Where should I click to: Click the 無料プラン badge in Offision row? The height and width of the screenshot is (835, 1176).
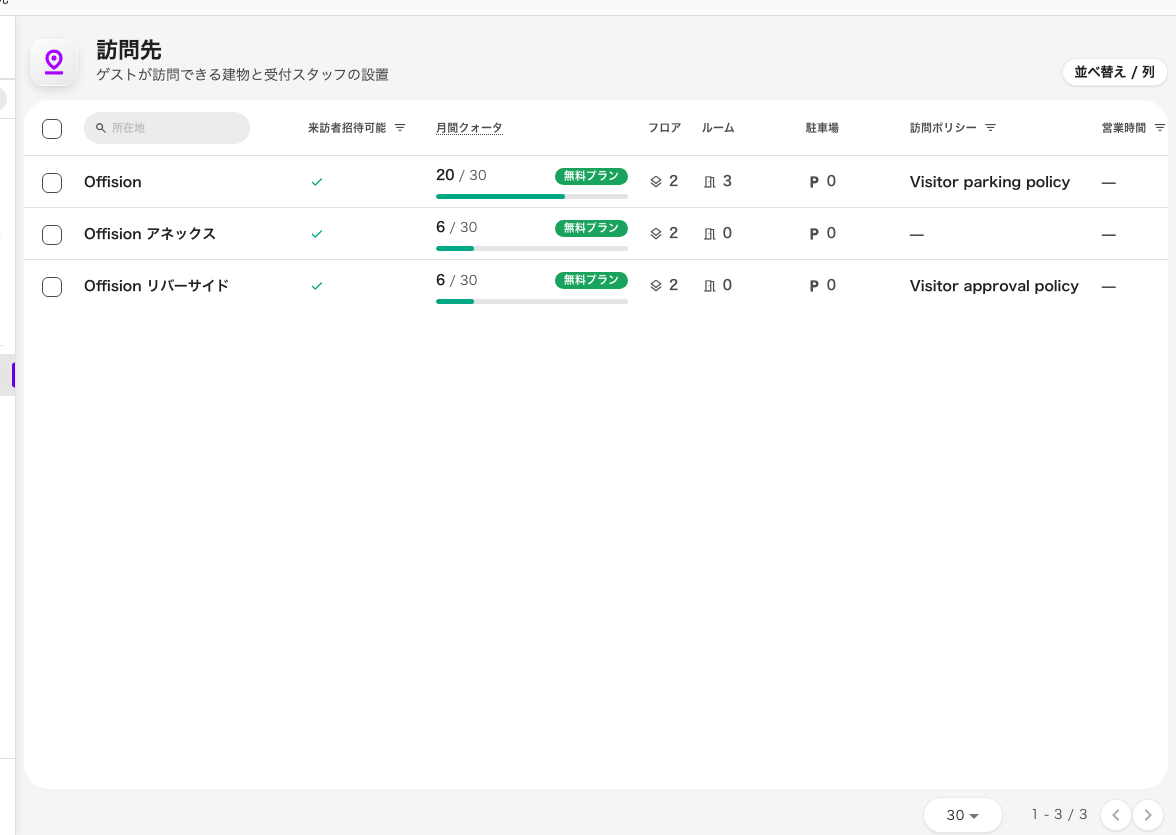[591, 176]
